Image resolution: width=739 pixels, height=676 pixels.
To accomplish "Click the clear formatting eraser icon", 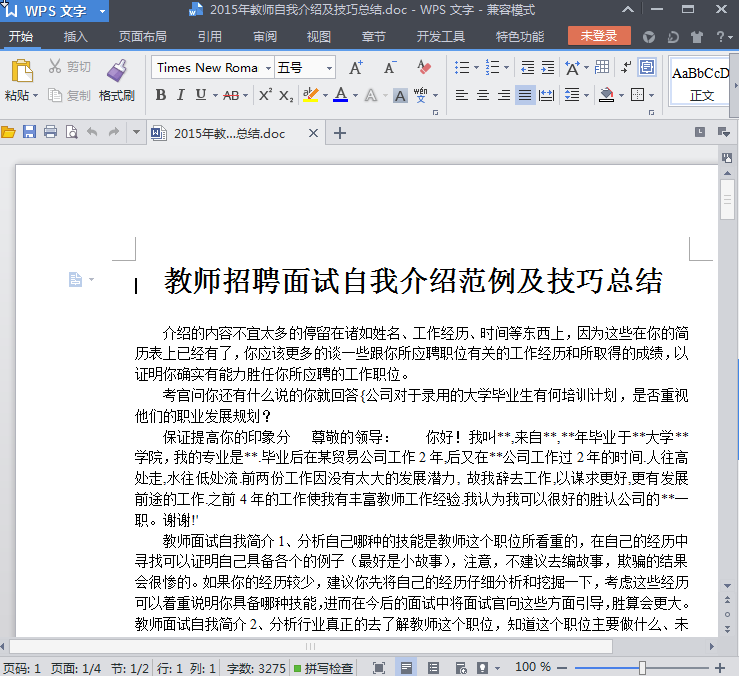I will (424, 68).
